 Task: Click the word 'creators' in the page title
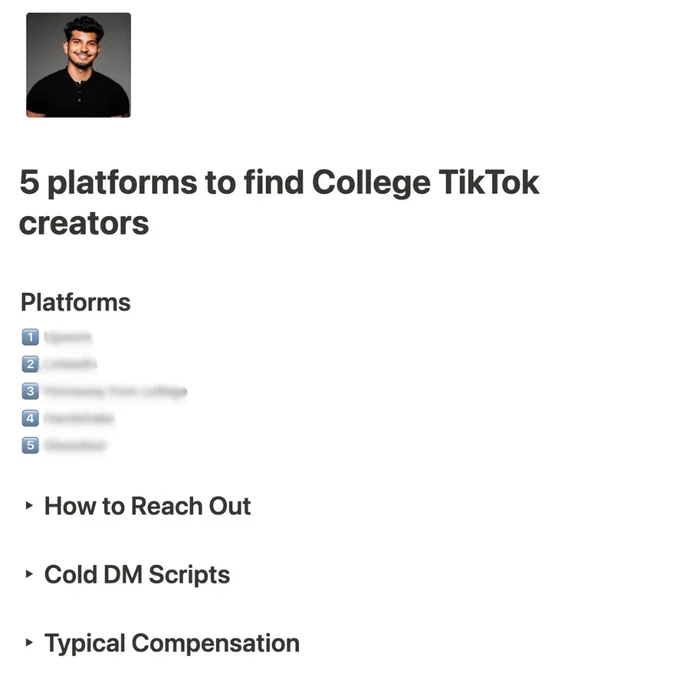pos(84,223)
